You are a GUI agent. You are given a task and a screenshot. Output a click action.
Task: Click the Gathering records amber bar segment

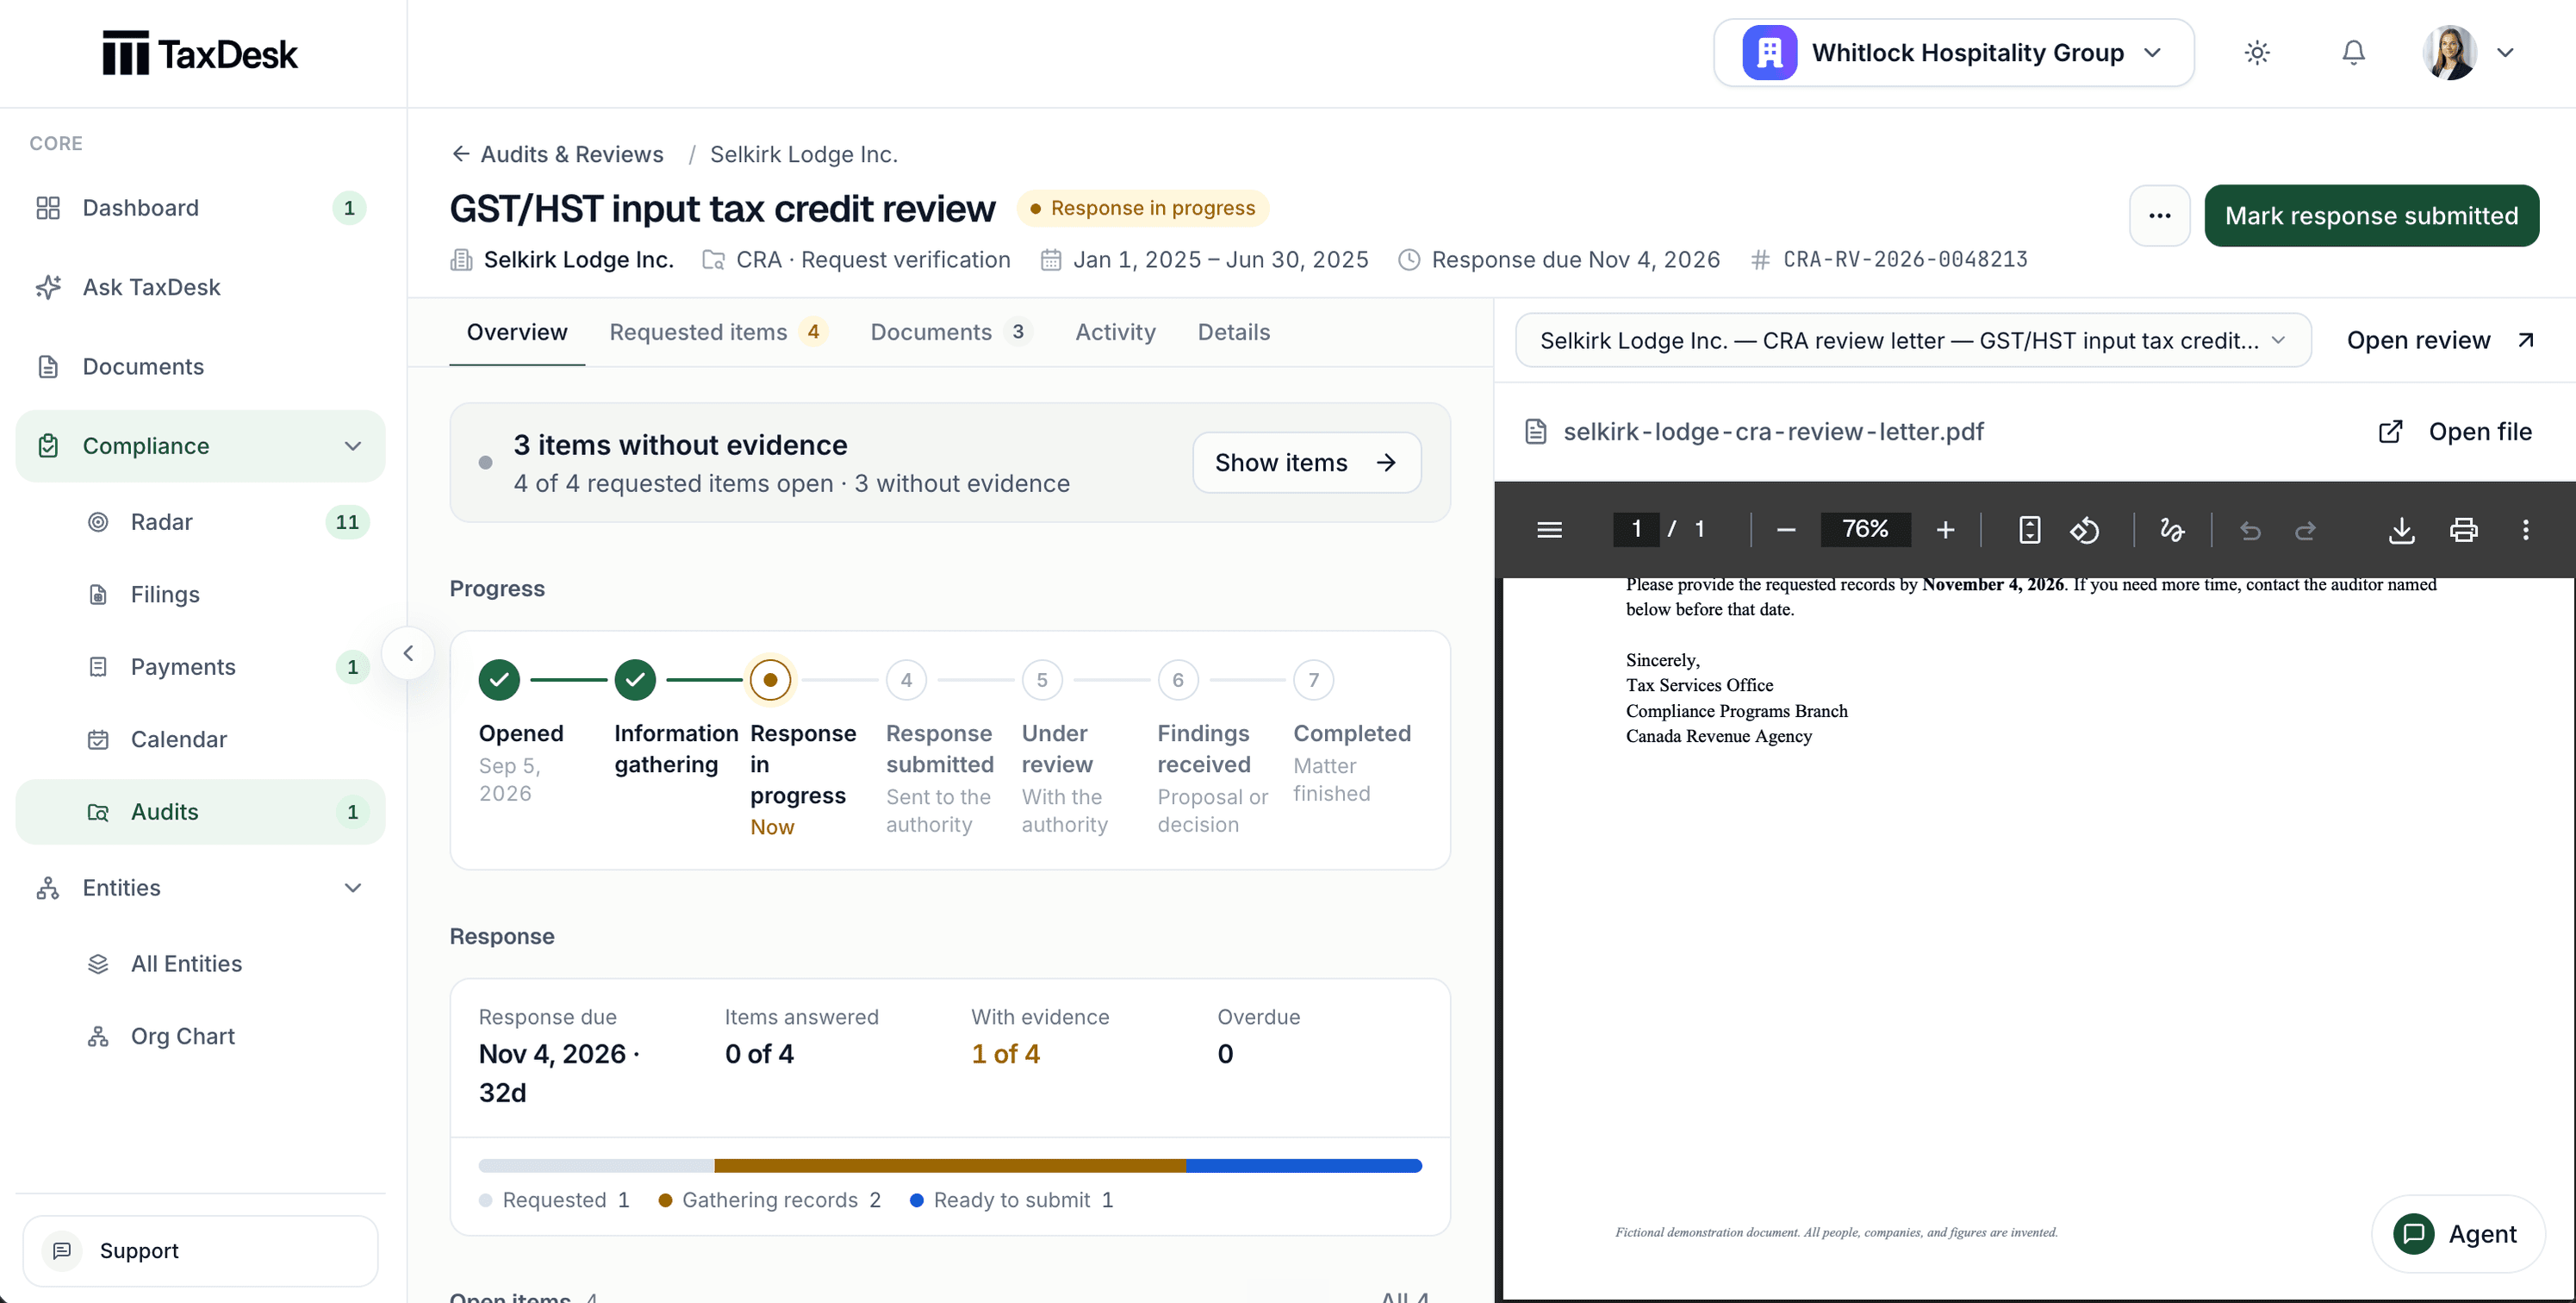pyautogui.click(x=950, y=1166)
